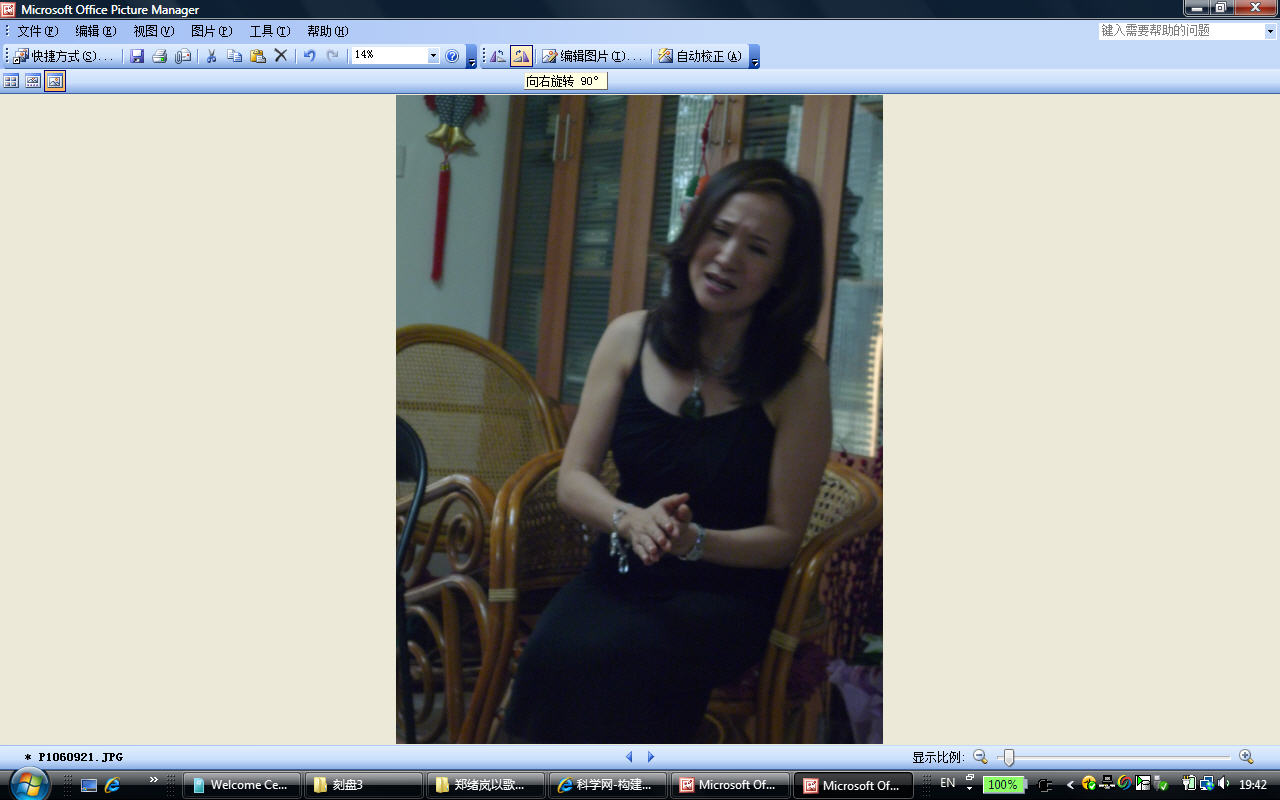This screenshot has height=800, width=1280.
Task: Open help search box dropdown arrow
Action: click(x=1271, y=31)
